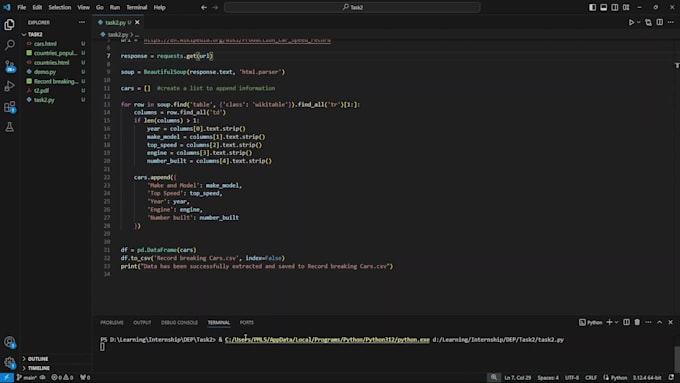Create a new terminal with plus icon
Screen dimensions: 680x383
tap(609, 322)
